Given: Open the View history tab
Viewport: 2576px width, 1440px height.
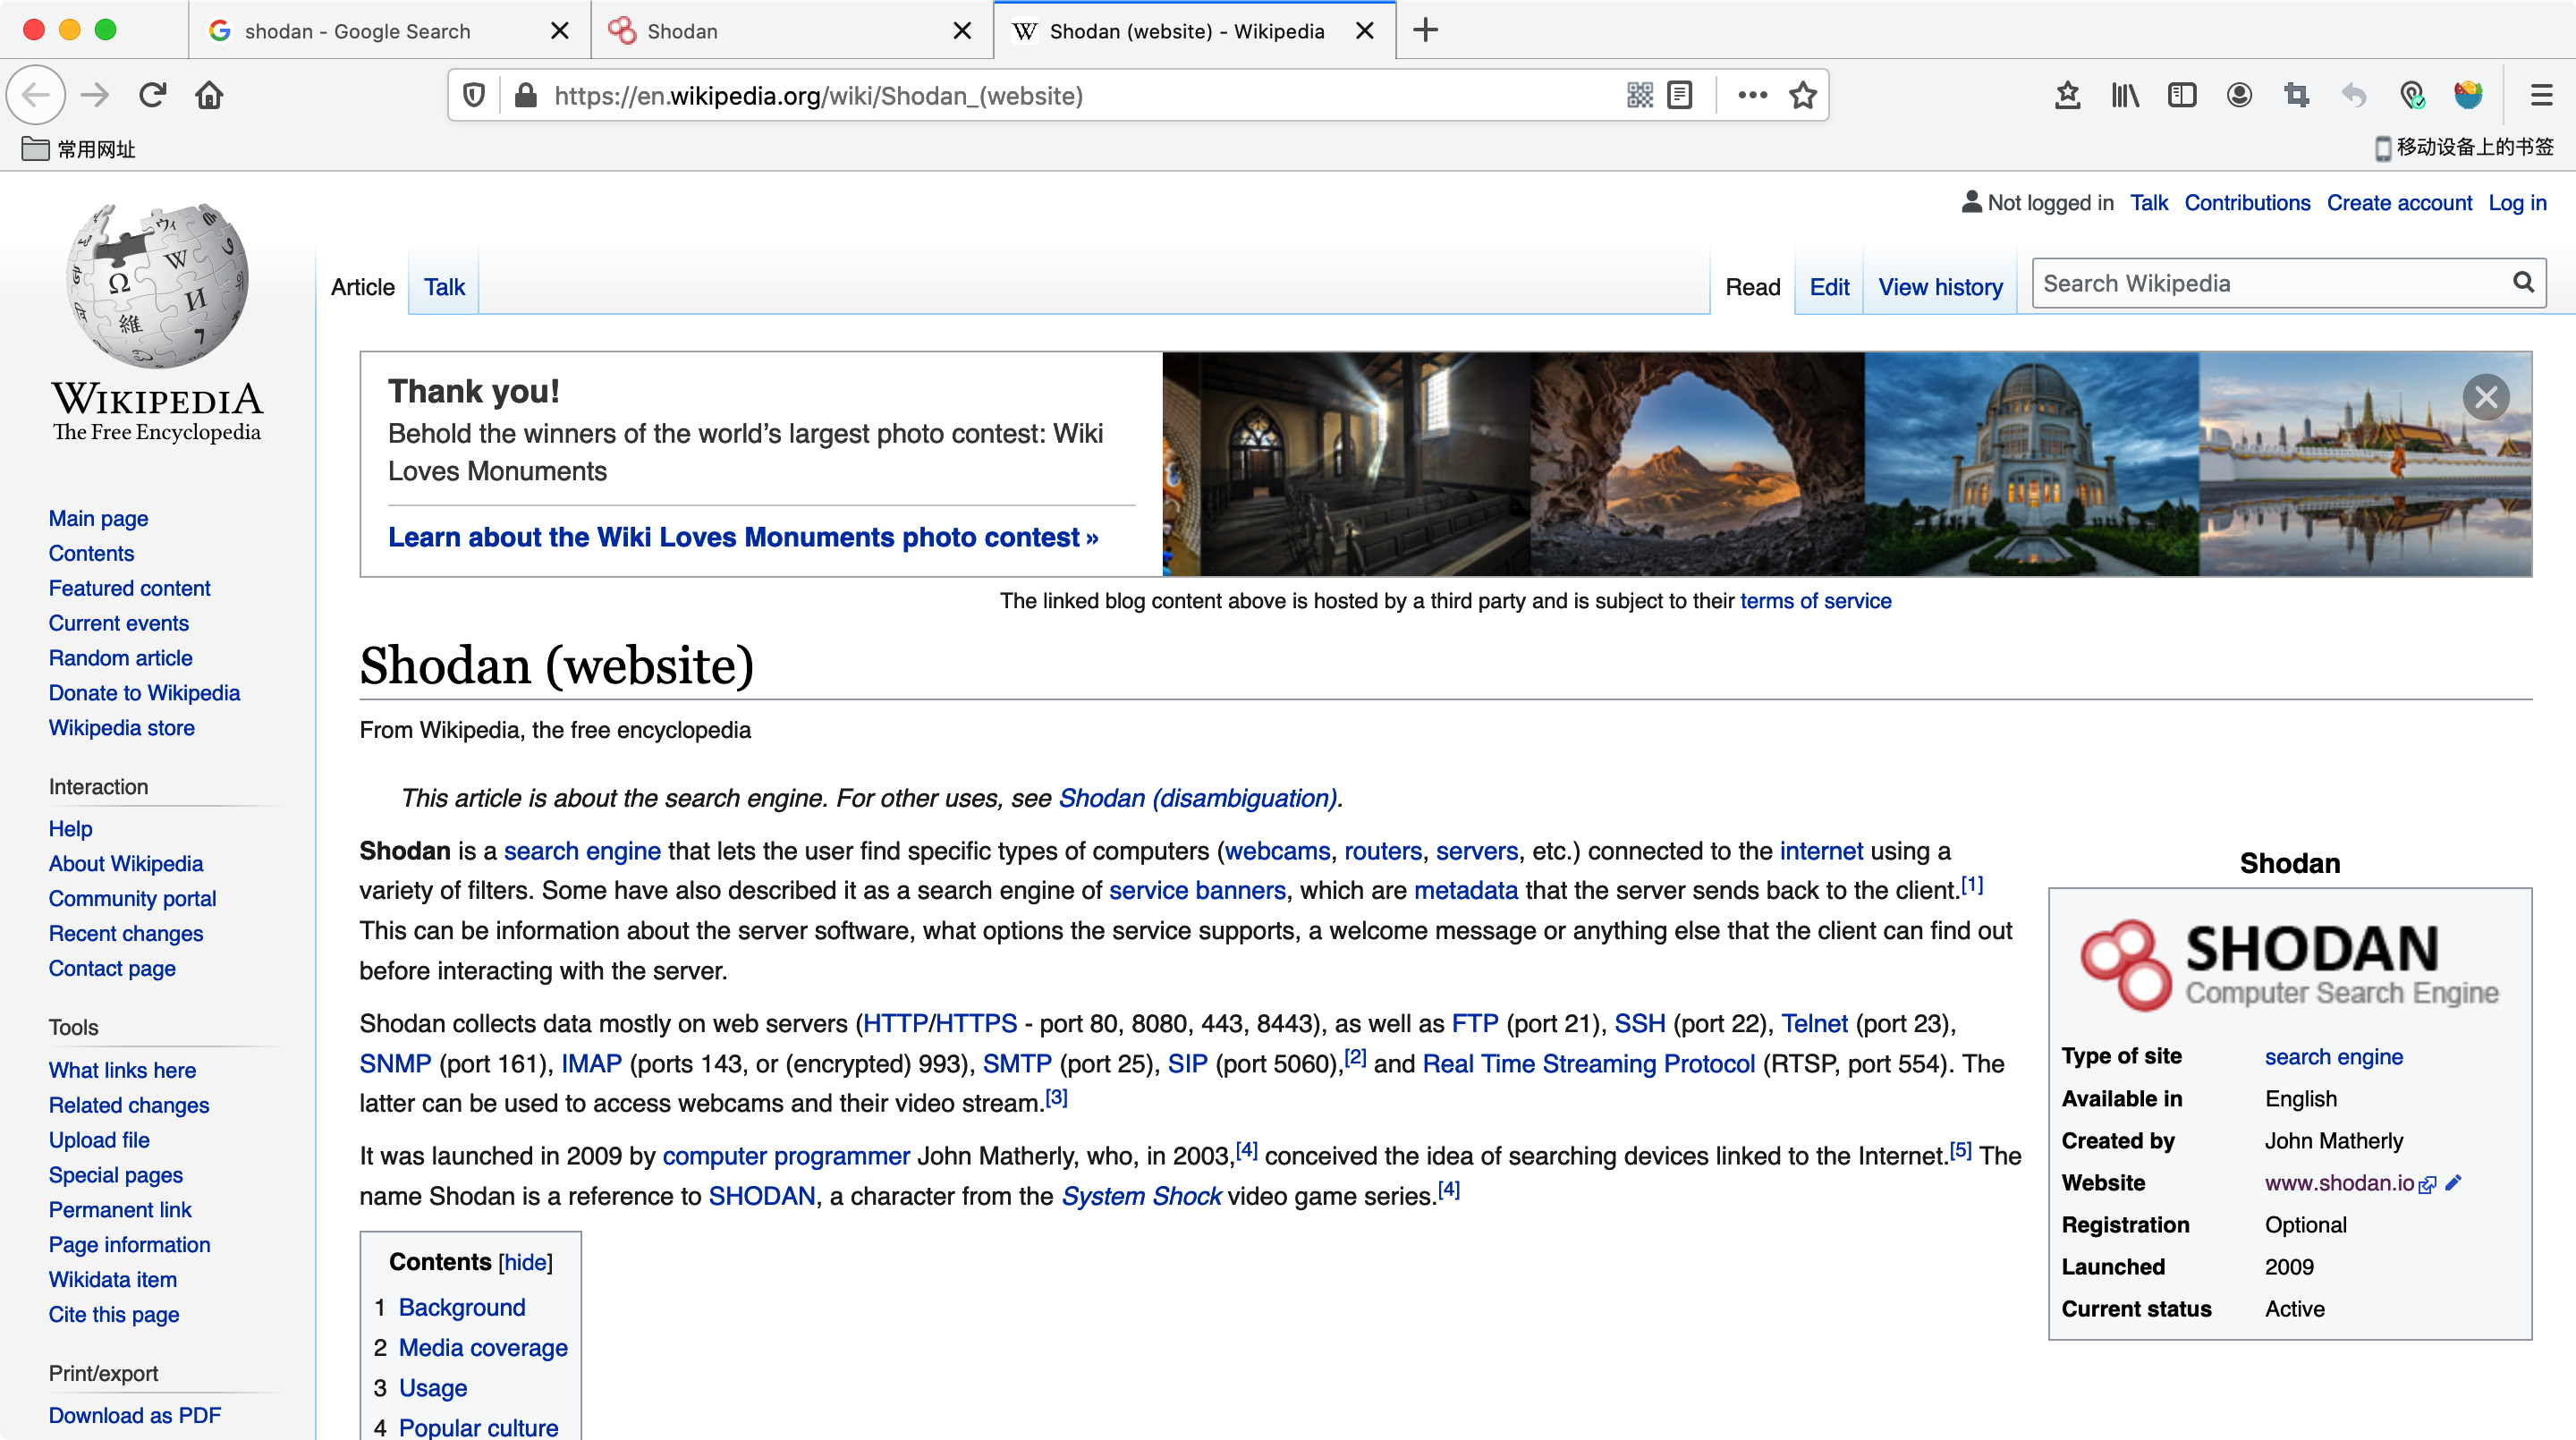Looking at the screenshot, I should click(x=1939, y=287).
